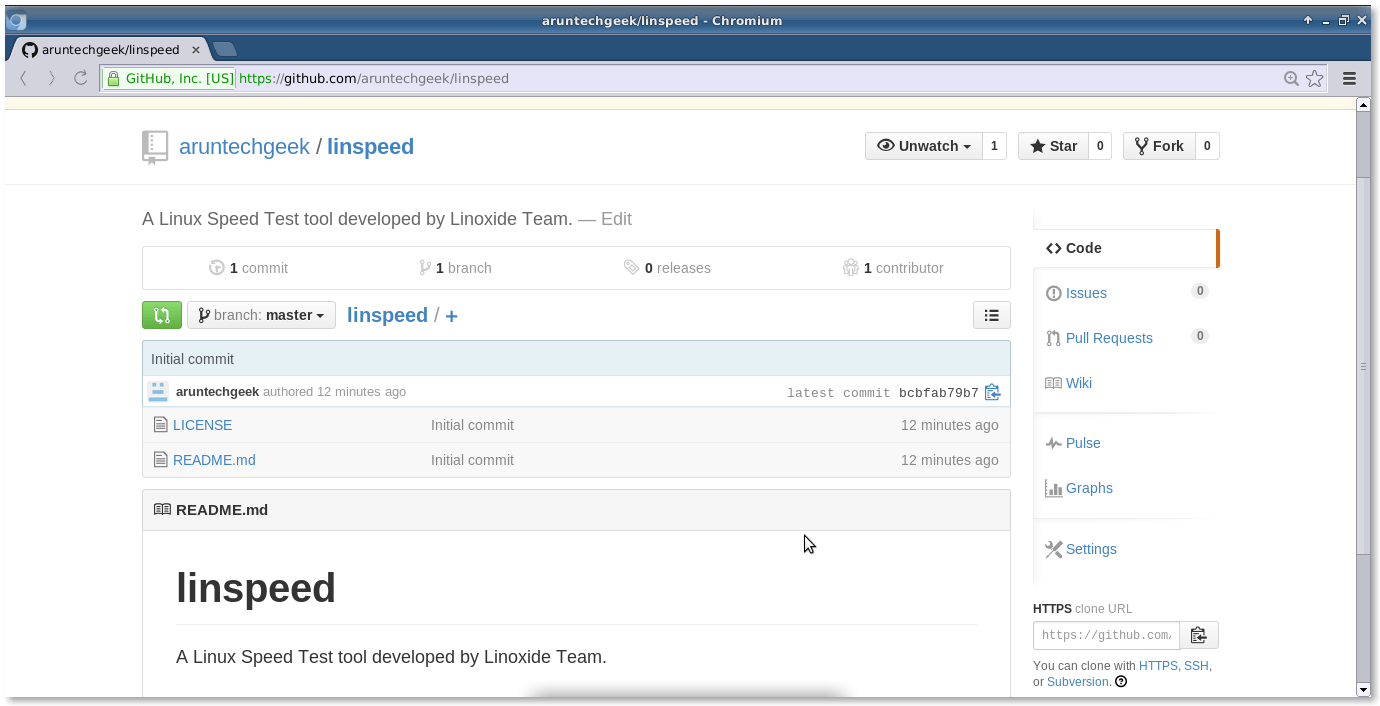Unwatch the repository via the watch button

coord(922,145)
